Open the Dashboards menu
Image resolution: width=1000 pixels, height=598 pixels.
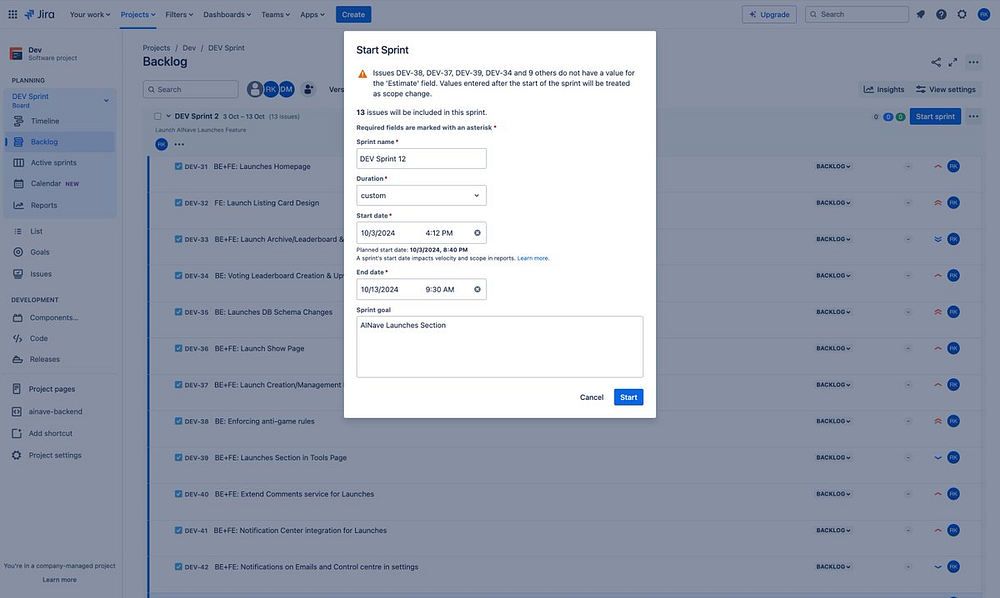[x=227, y=14]
